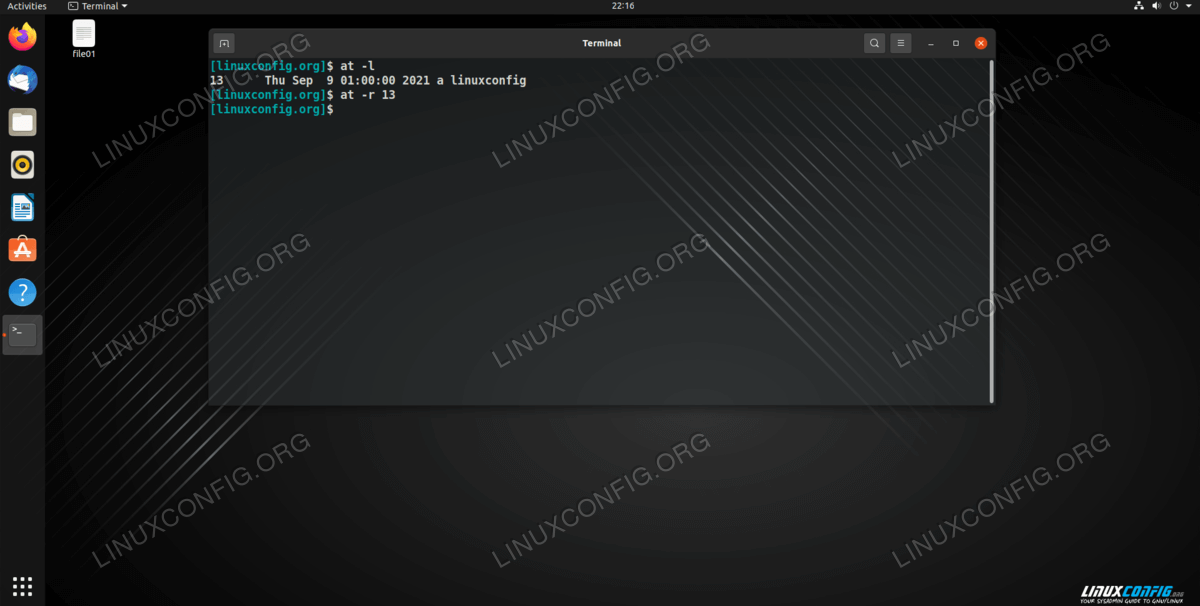Launch Firefox from the dock

click(x=22, y=37)
